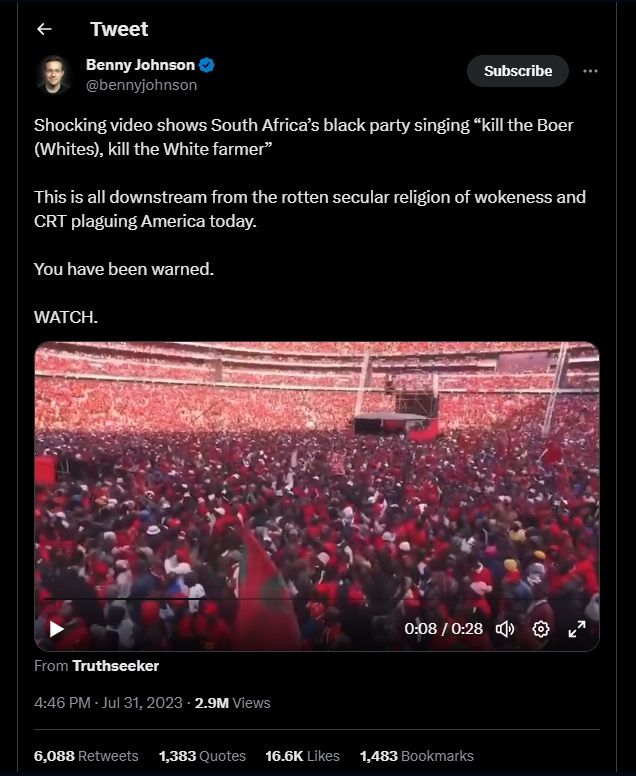Screen dimensions: 636x776
Task: Click the back arrow icon
Action: point(44,29)
